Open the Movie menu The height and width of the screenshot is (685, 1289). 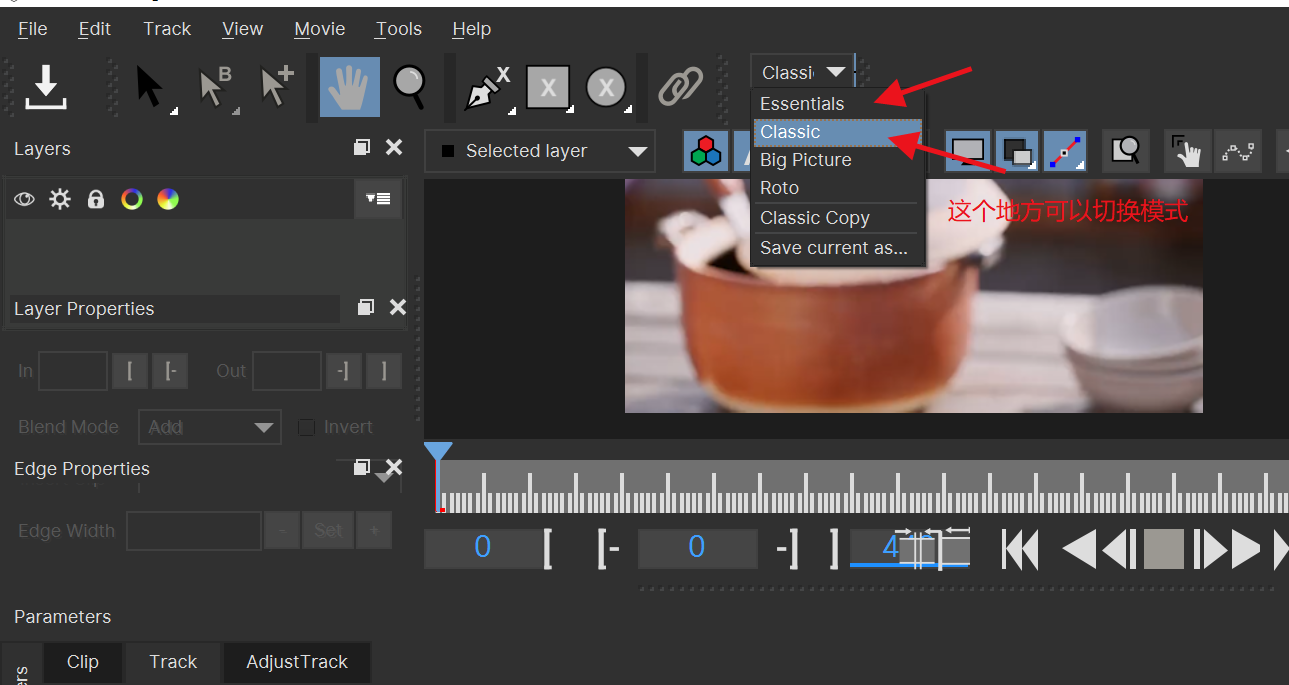click(x=320, y=29)
